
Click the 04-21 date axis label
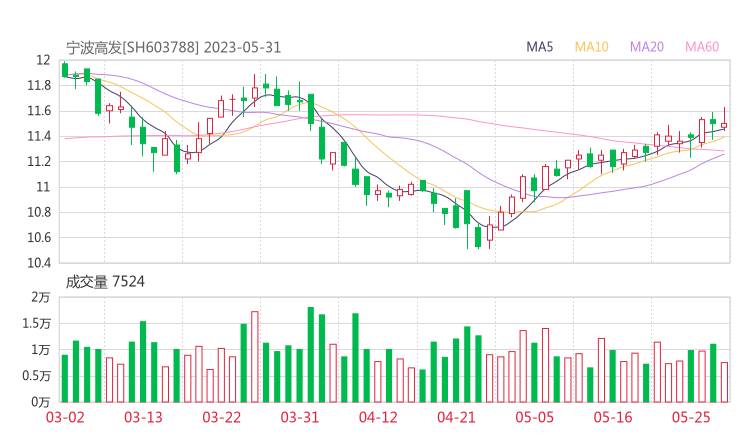(456, 417)
